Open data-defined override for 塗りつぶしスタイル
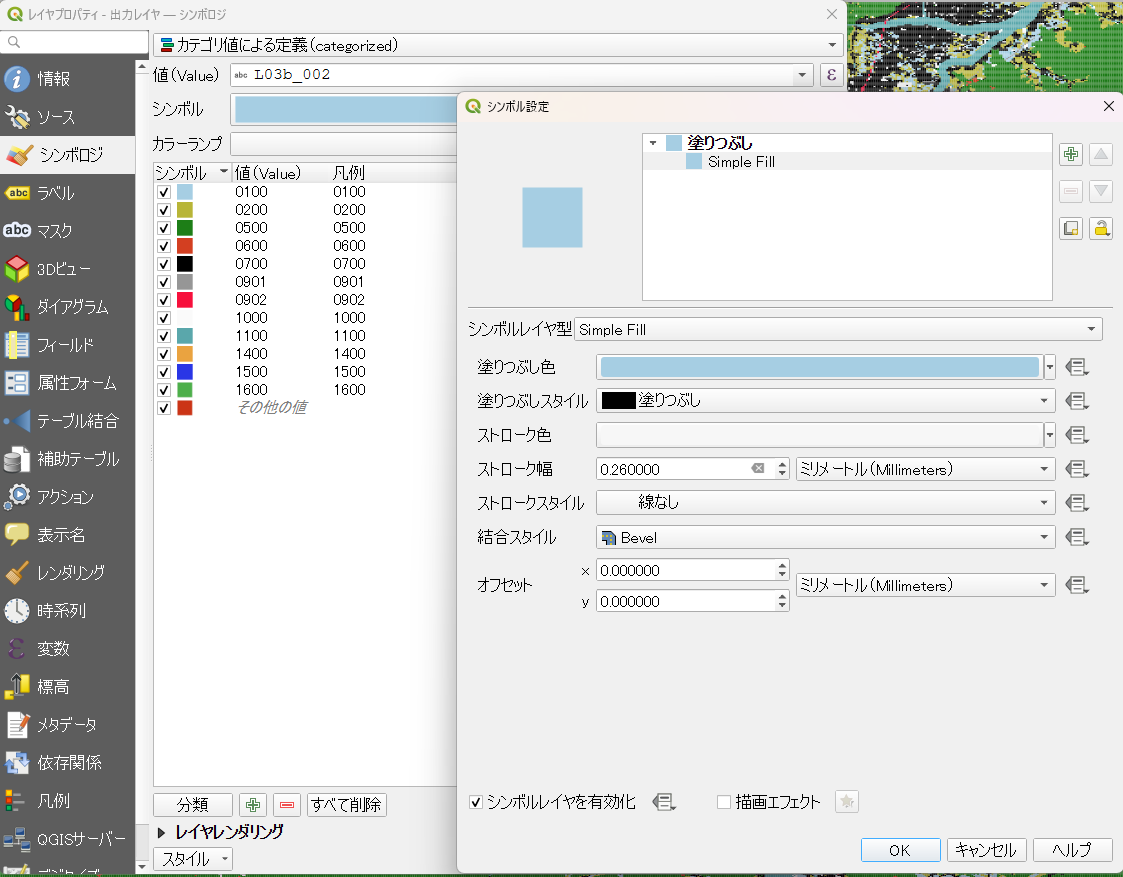Viewport: 1123px width, 877px height. coord(1076,401)
